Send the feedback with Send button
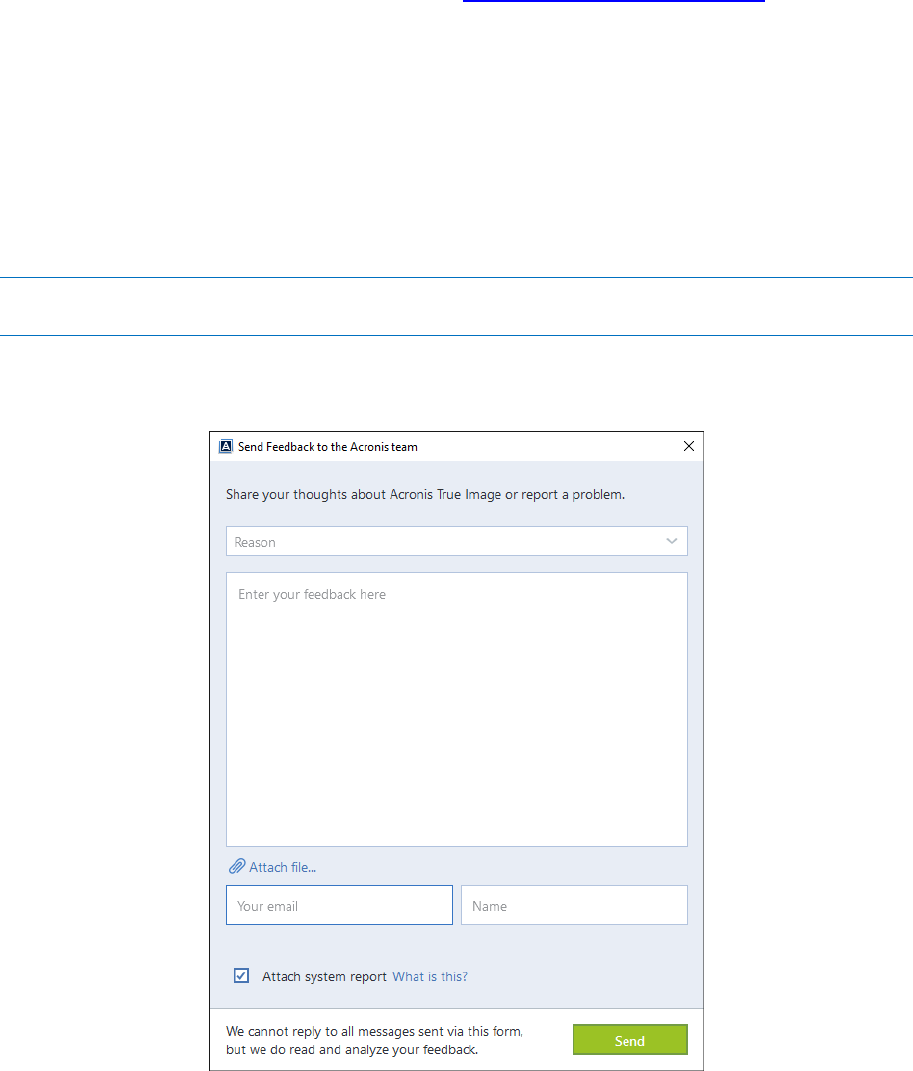 click(630, 1040)
